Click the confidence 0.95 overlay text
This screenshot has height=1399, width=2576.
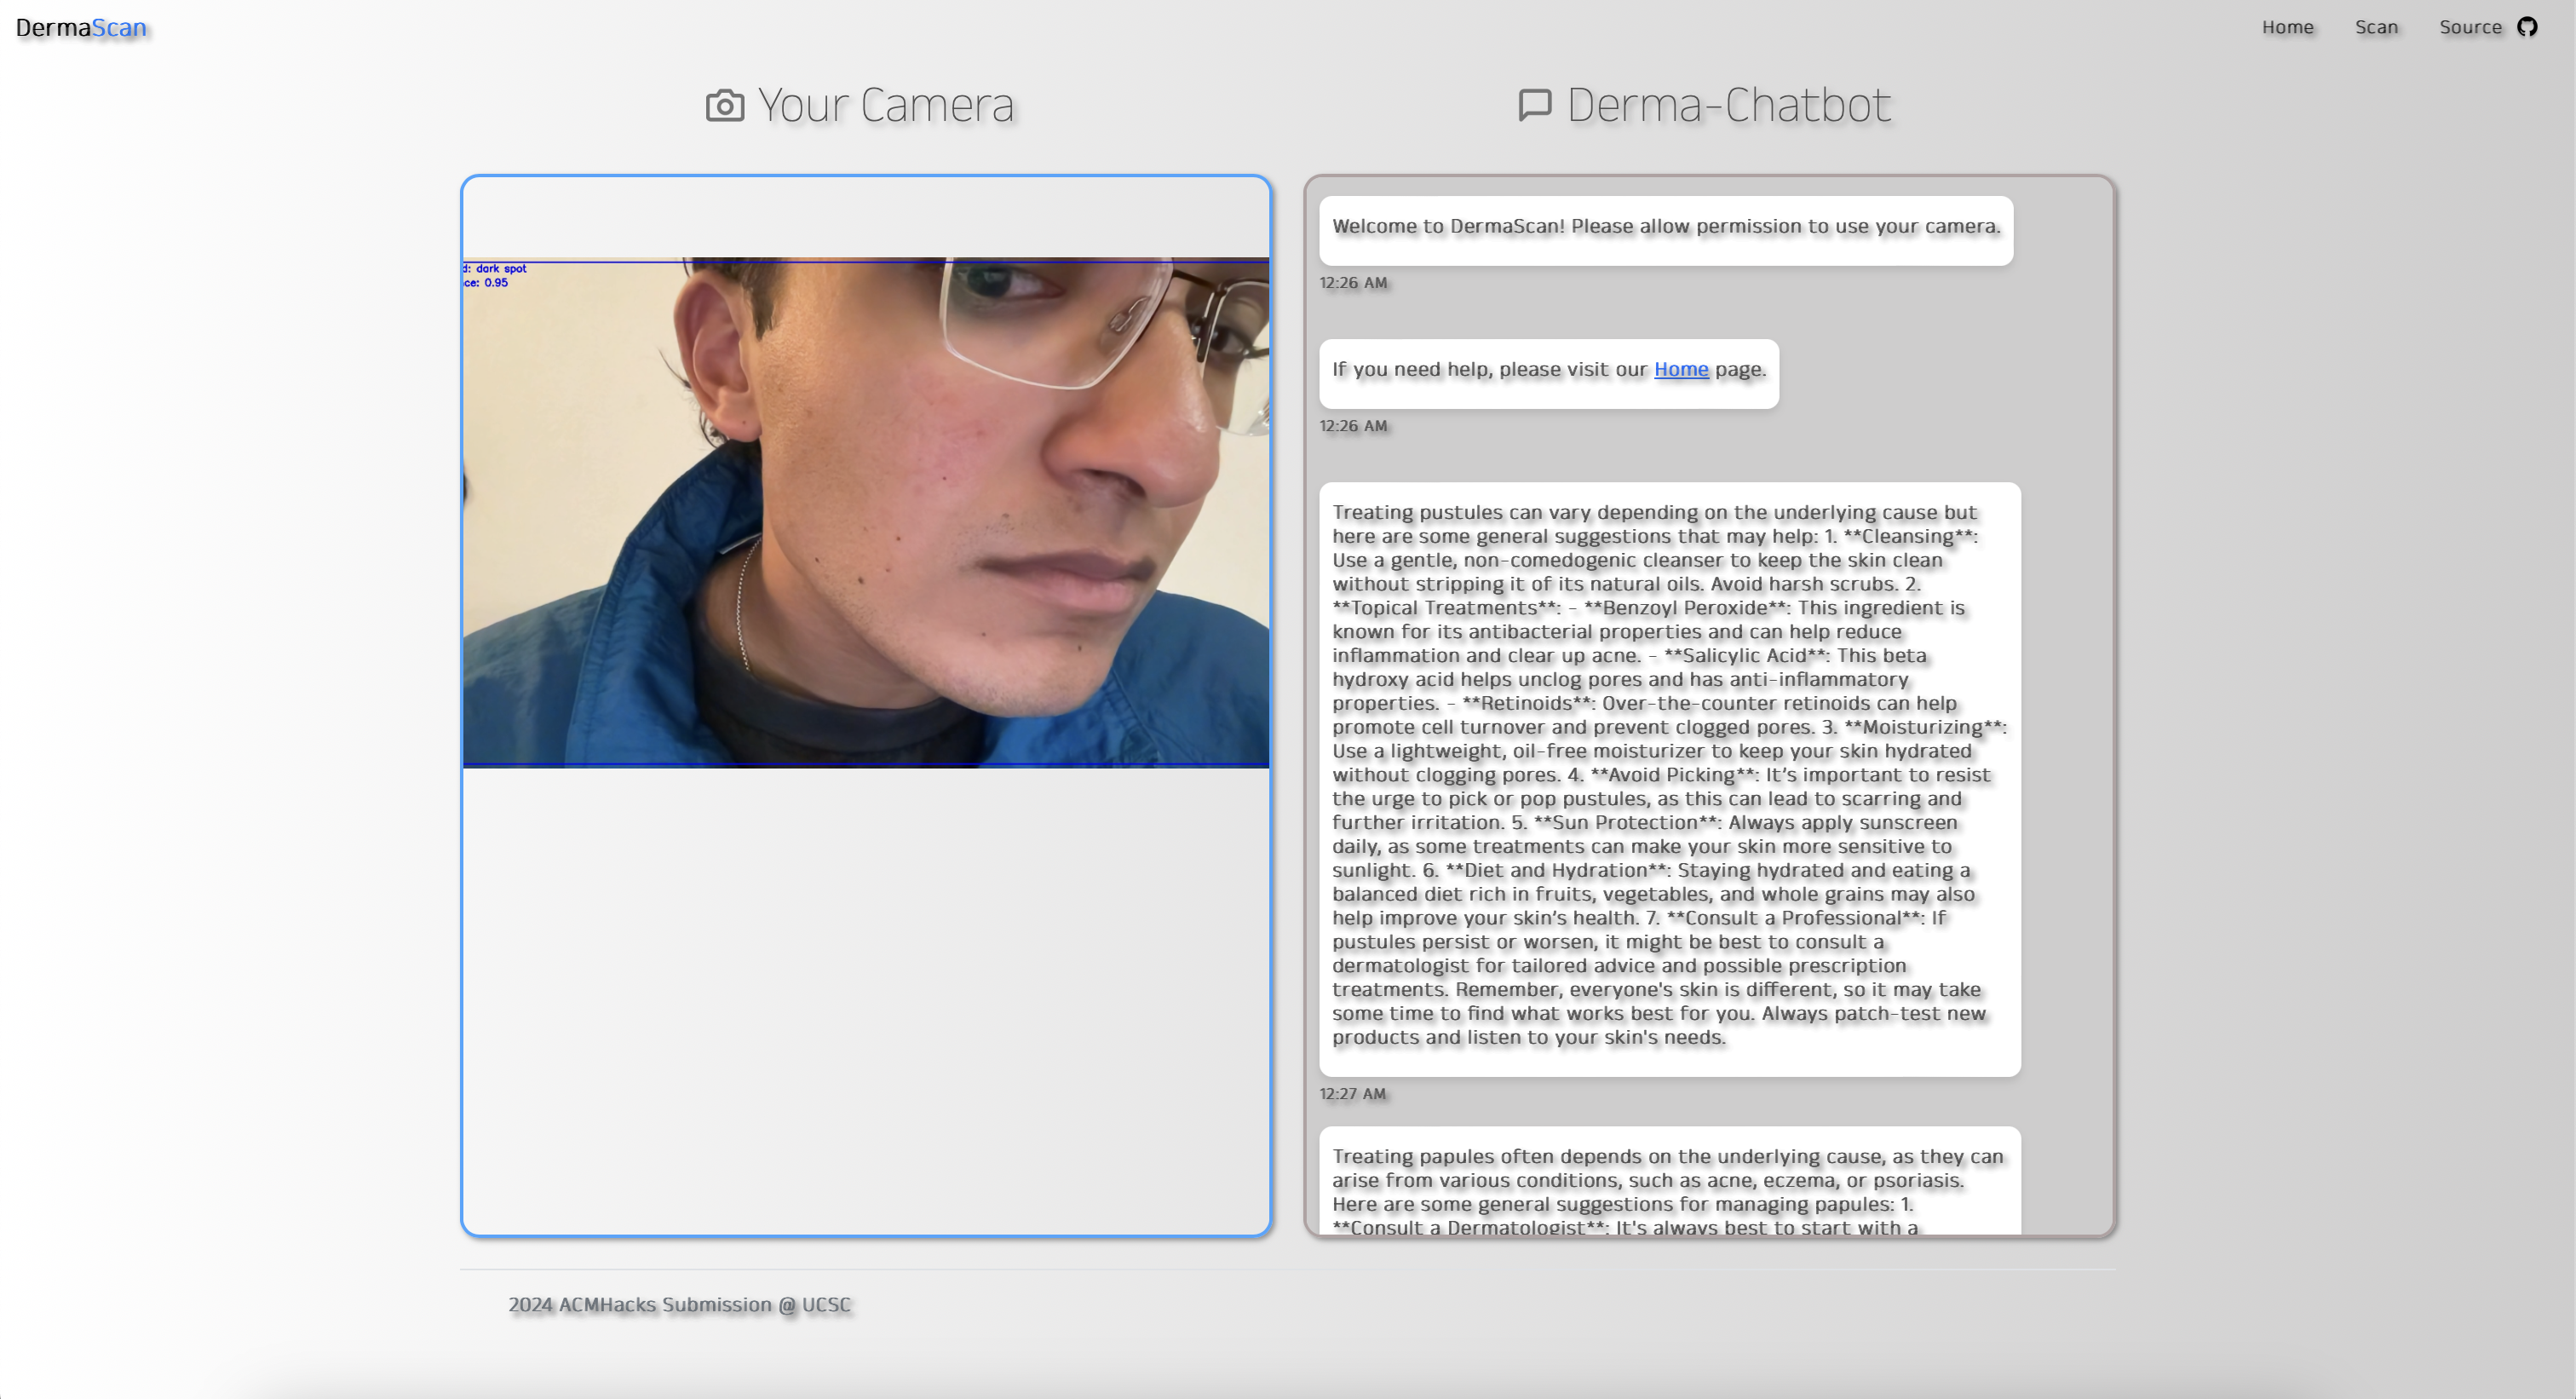[x=488, y=283]
